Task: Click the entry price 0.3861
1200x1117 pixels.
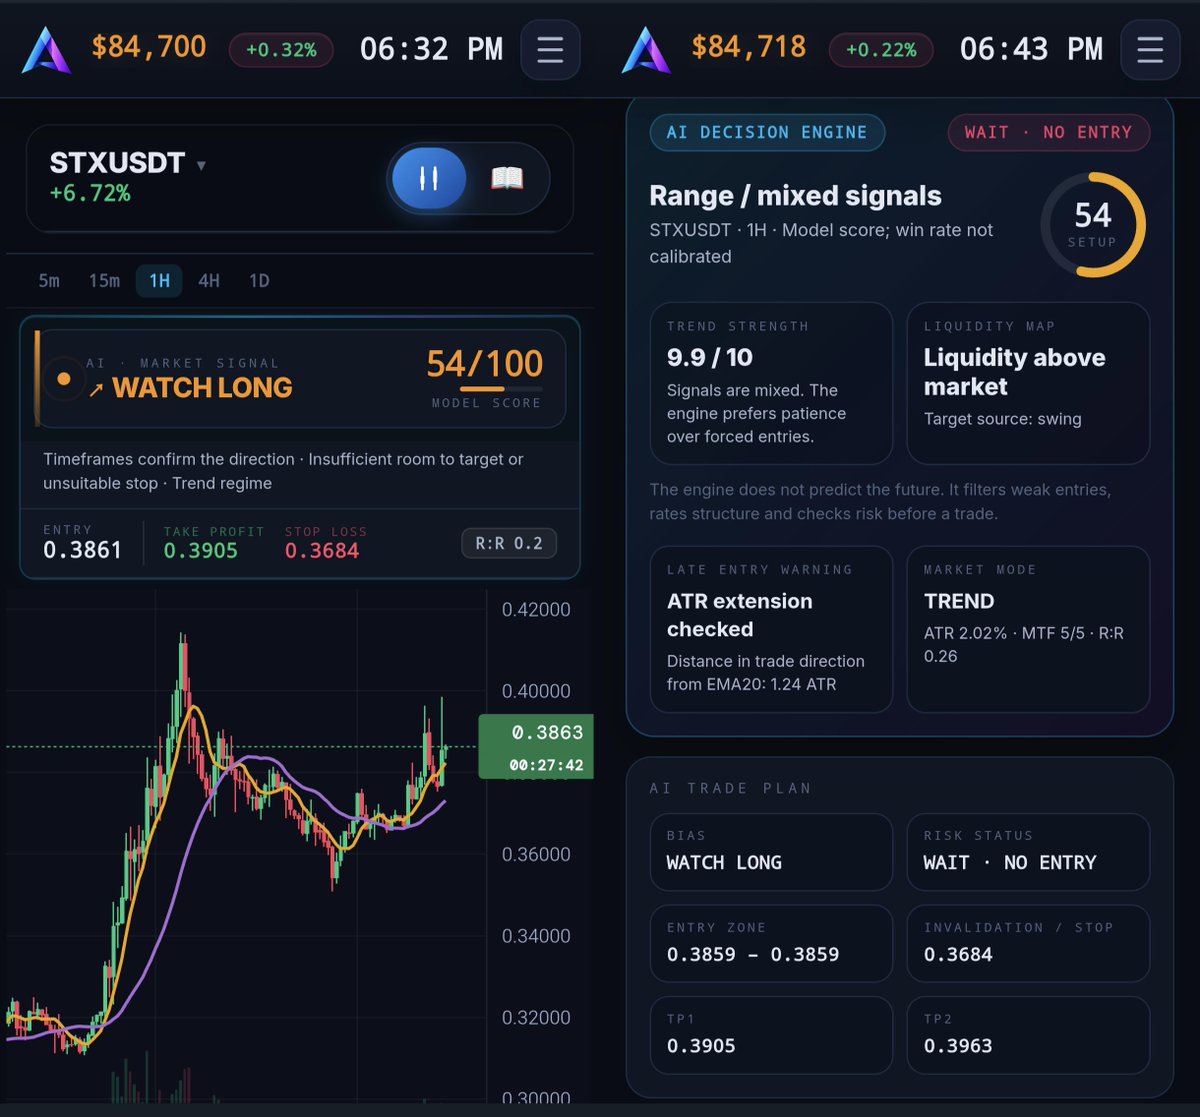Action: [x=82, y=550]
